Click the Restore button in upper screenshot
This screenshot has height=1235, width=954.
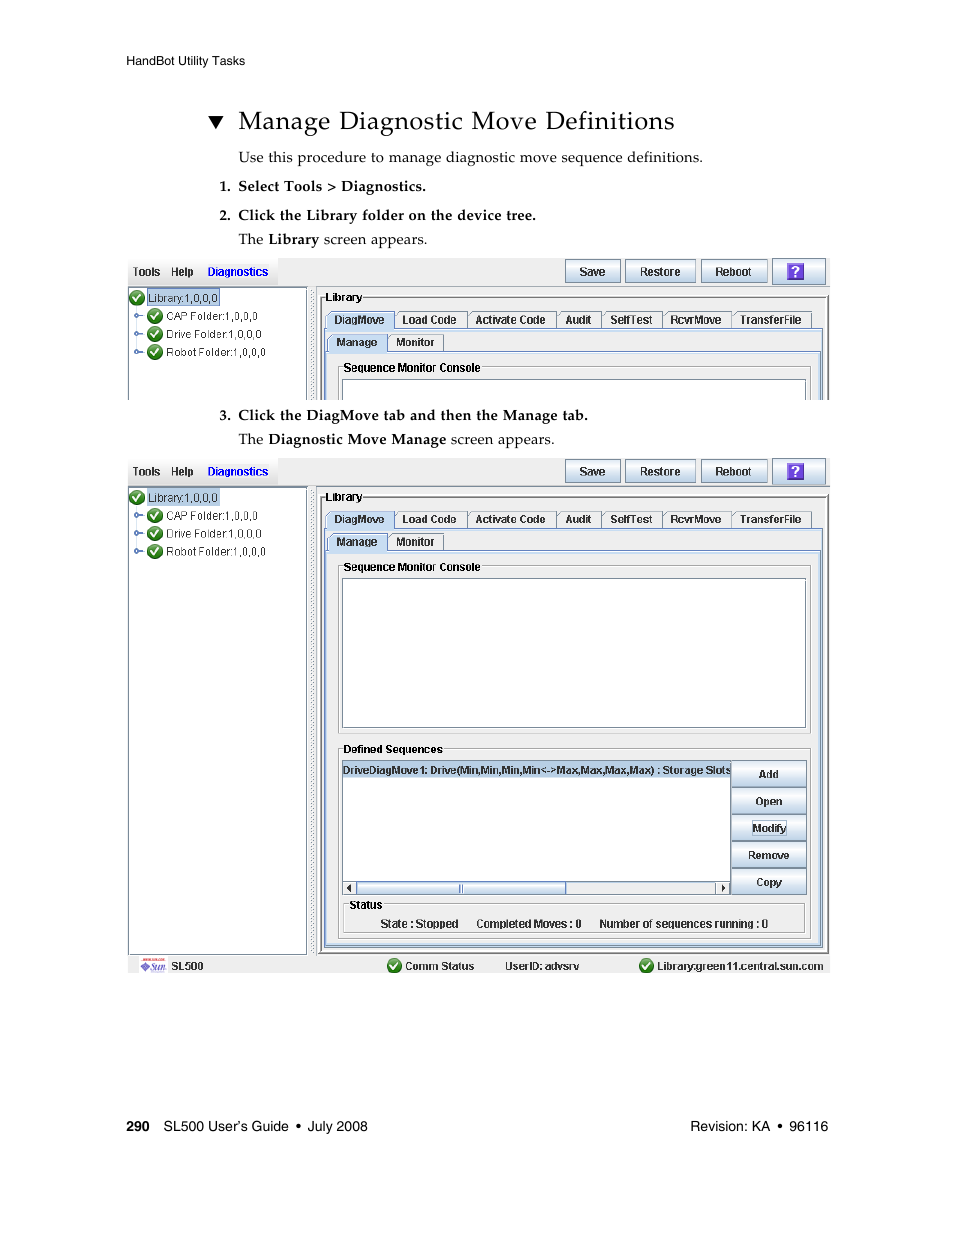tap(660, 272)
